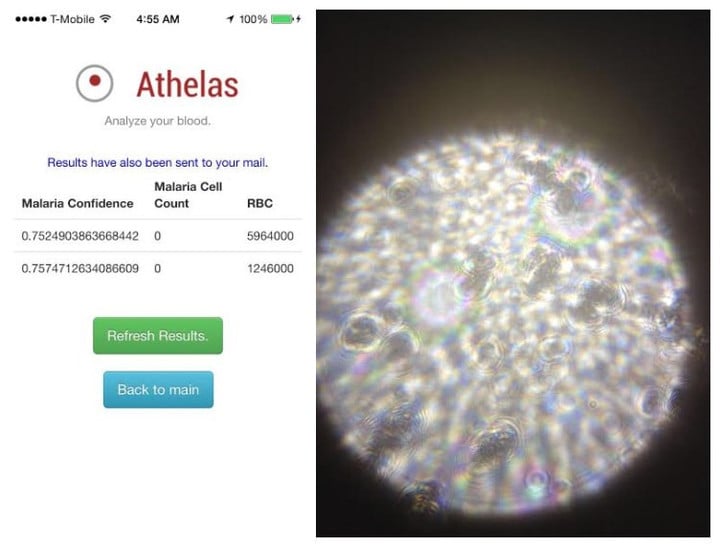This screenshot has width=720, height=547.
Task: Tap the Athelas red dot logo icon
Action: pyautogui.click(x=95, y=83)
